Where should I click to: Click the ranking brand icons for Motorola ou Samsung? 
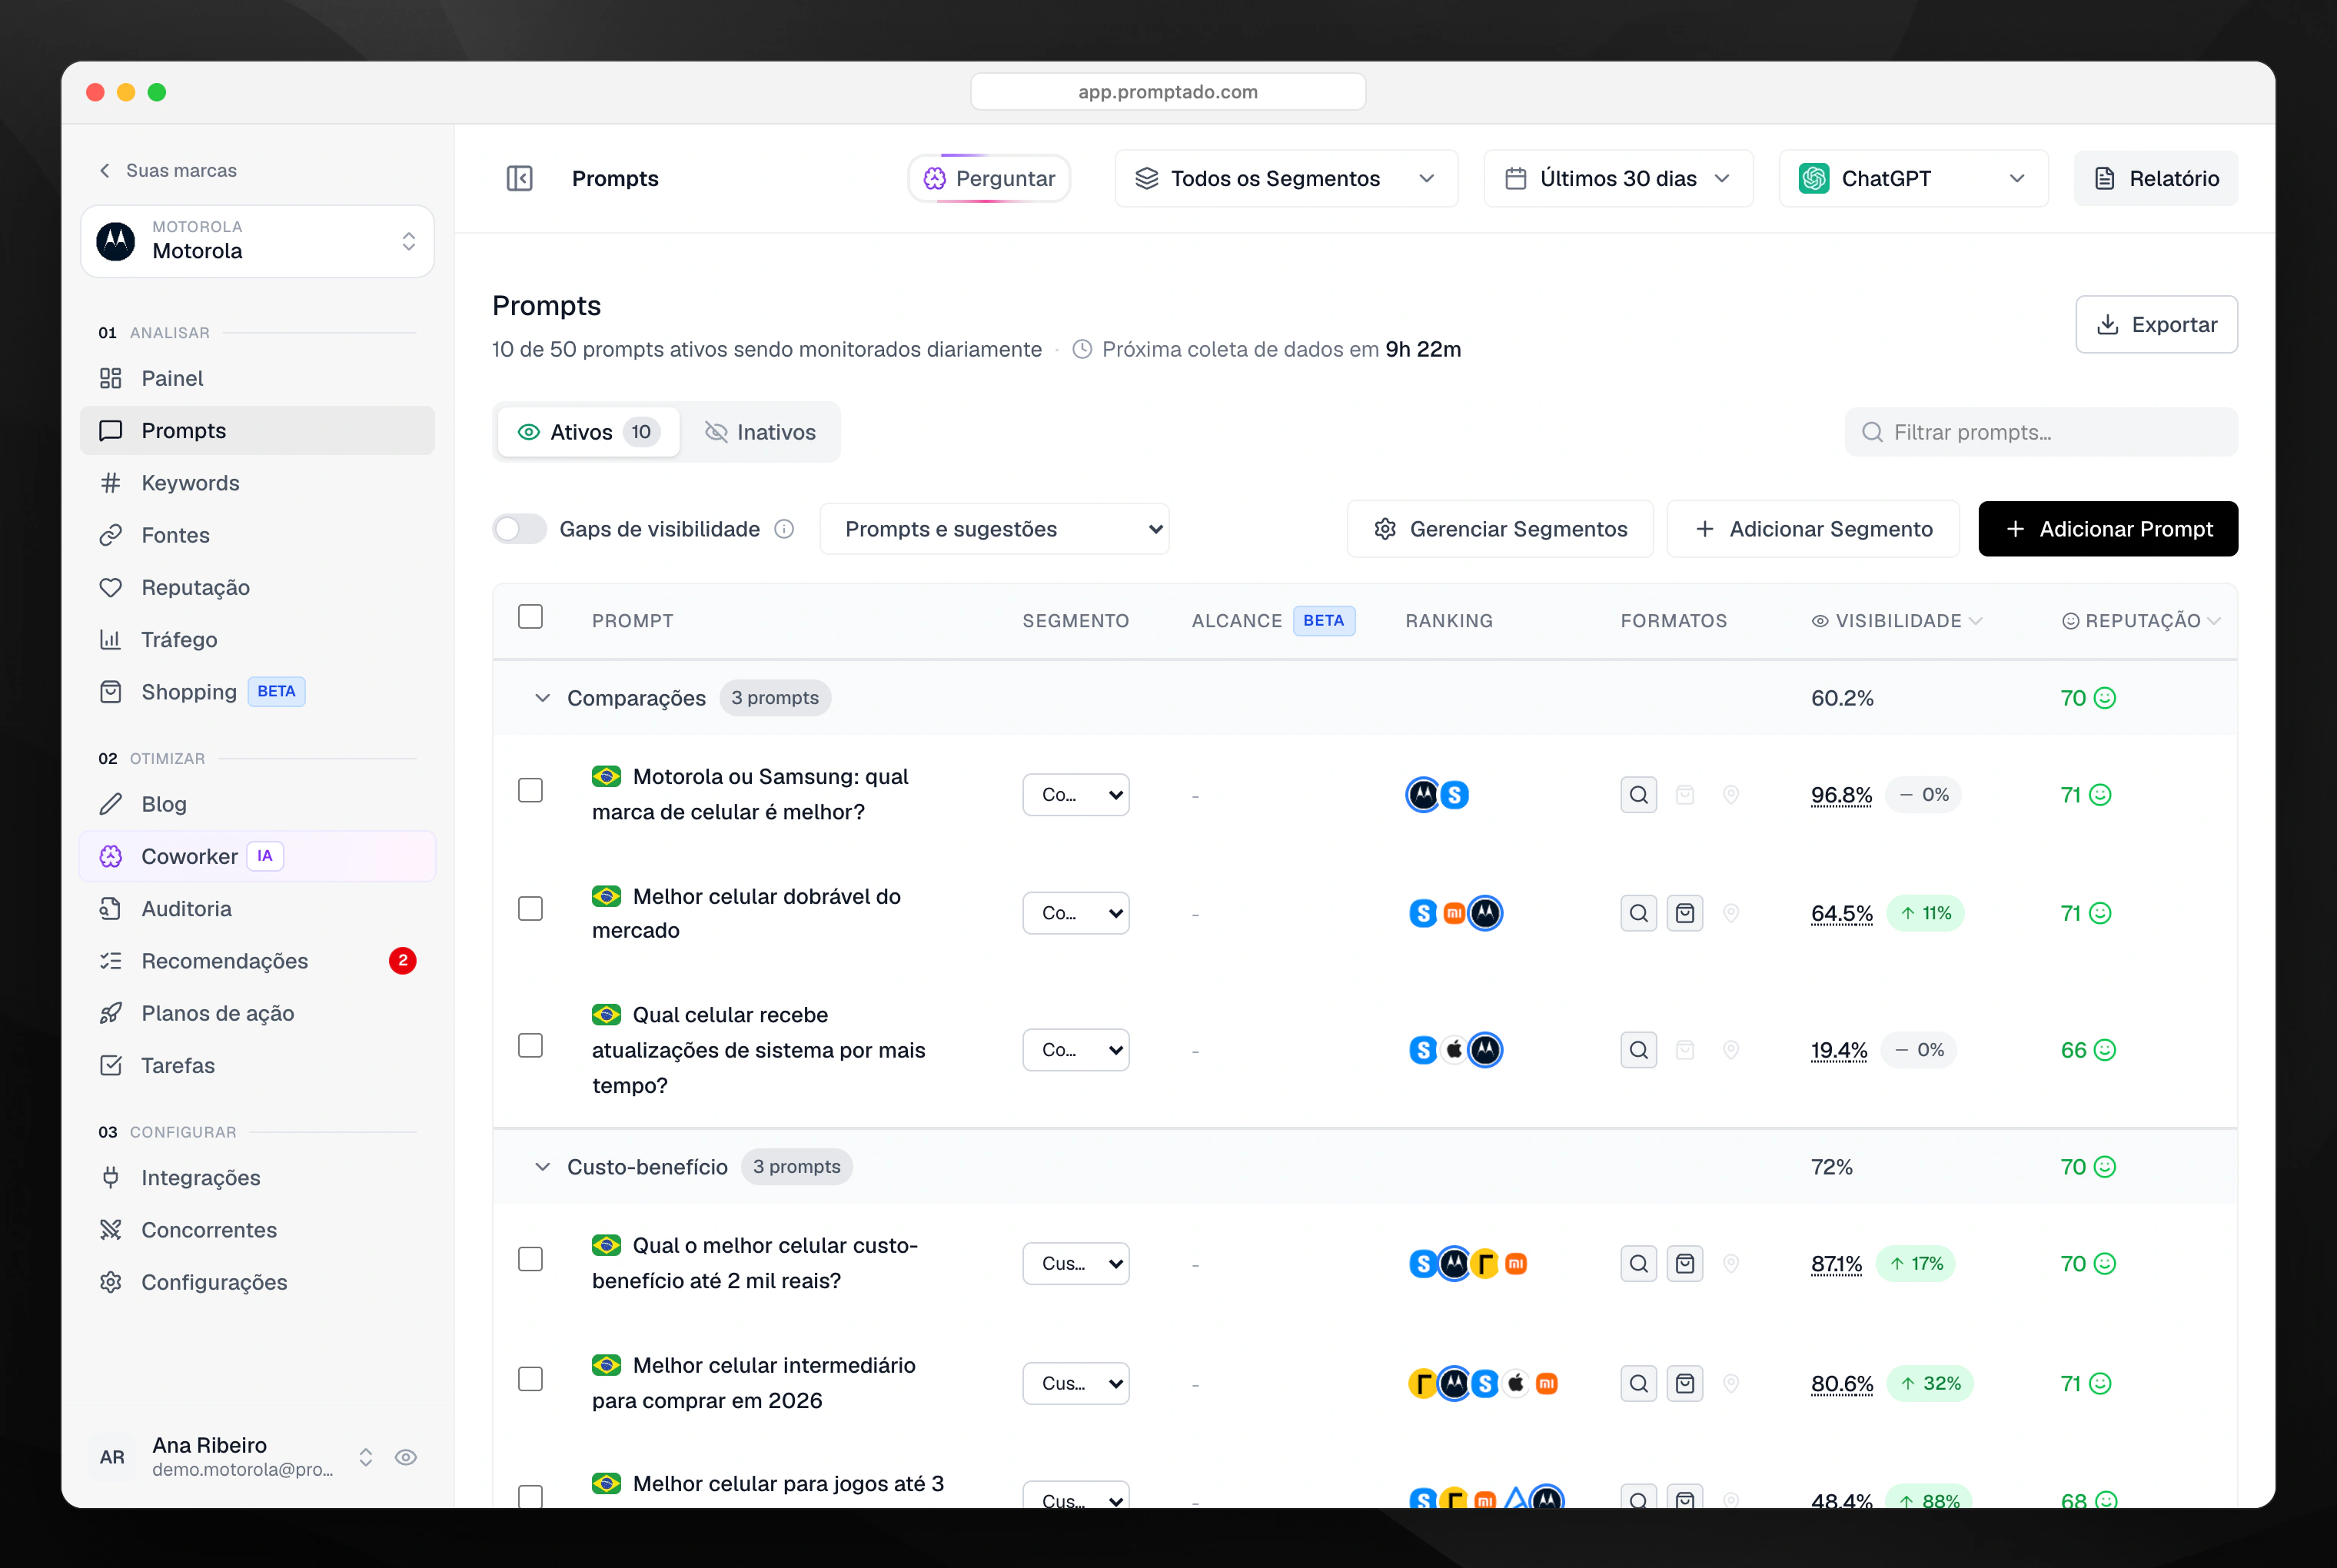[x=1438, y=795]
